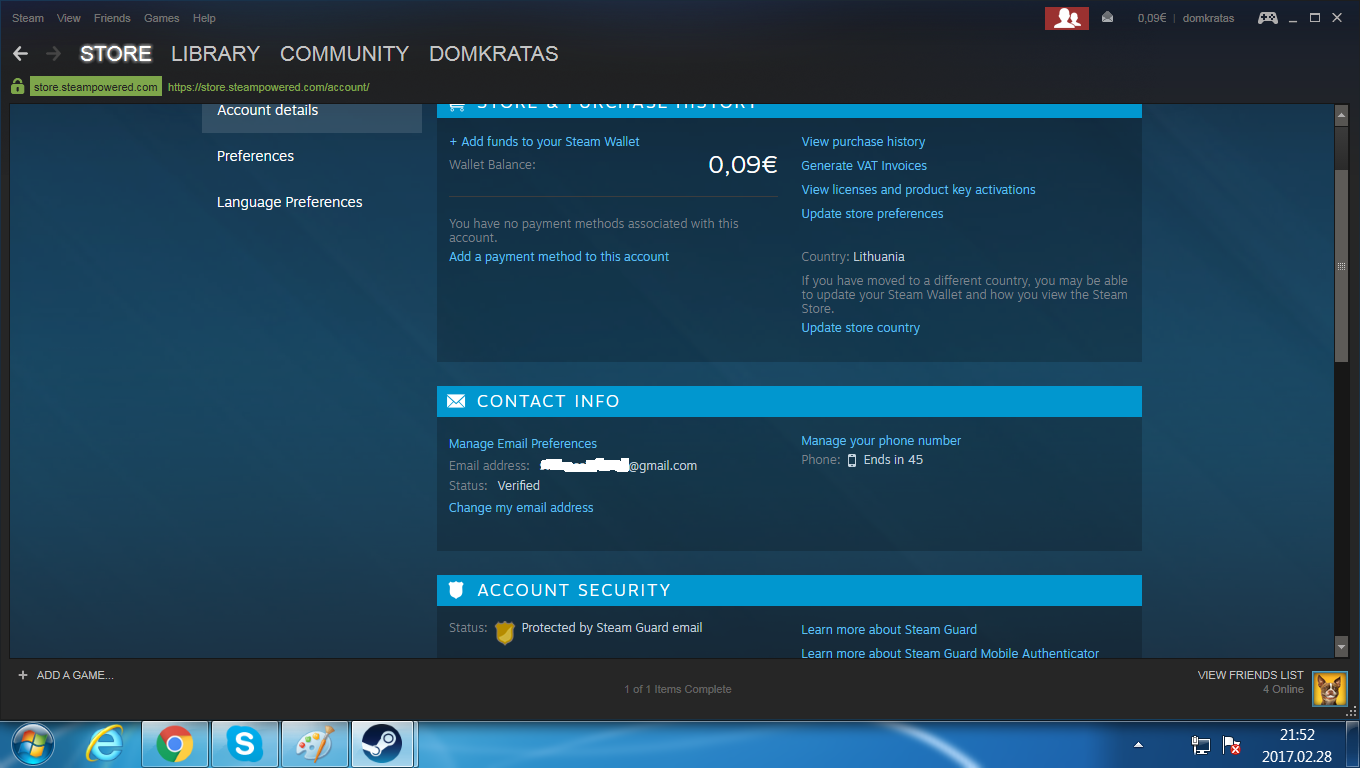Click Generate VAT Invoices link
Image resolution: width=1360 pixels, height=768 pixels.
pyautogui.click(x=864, y=166)
